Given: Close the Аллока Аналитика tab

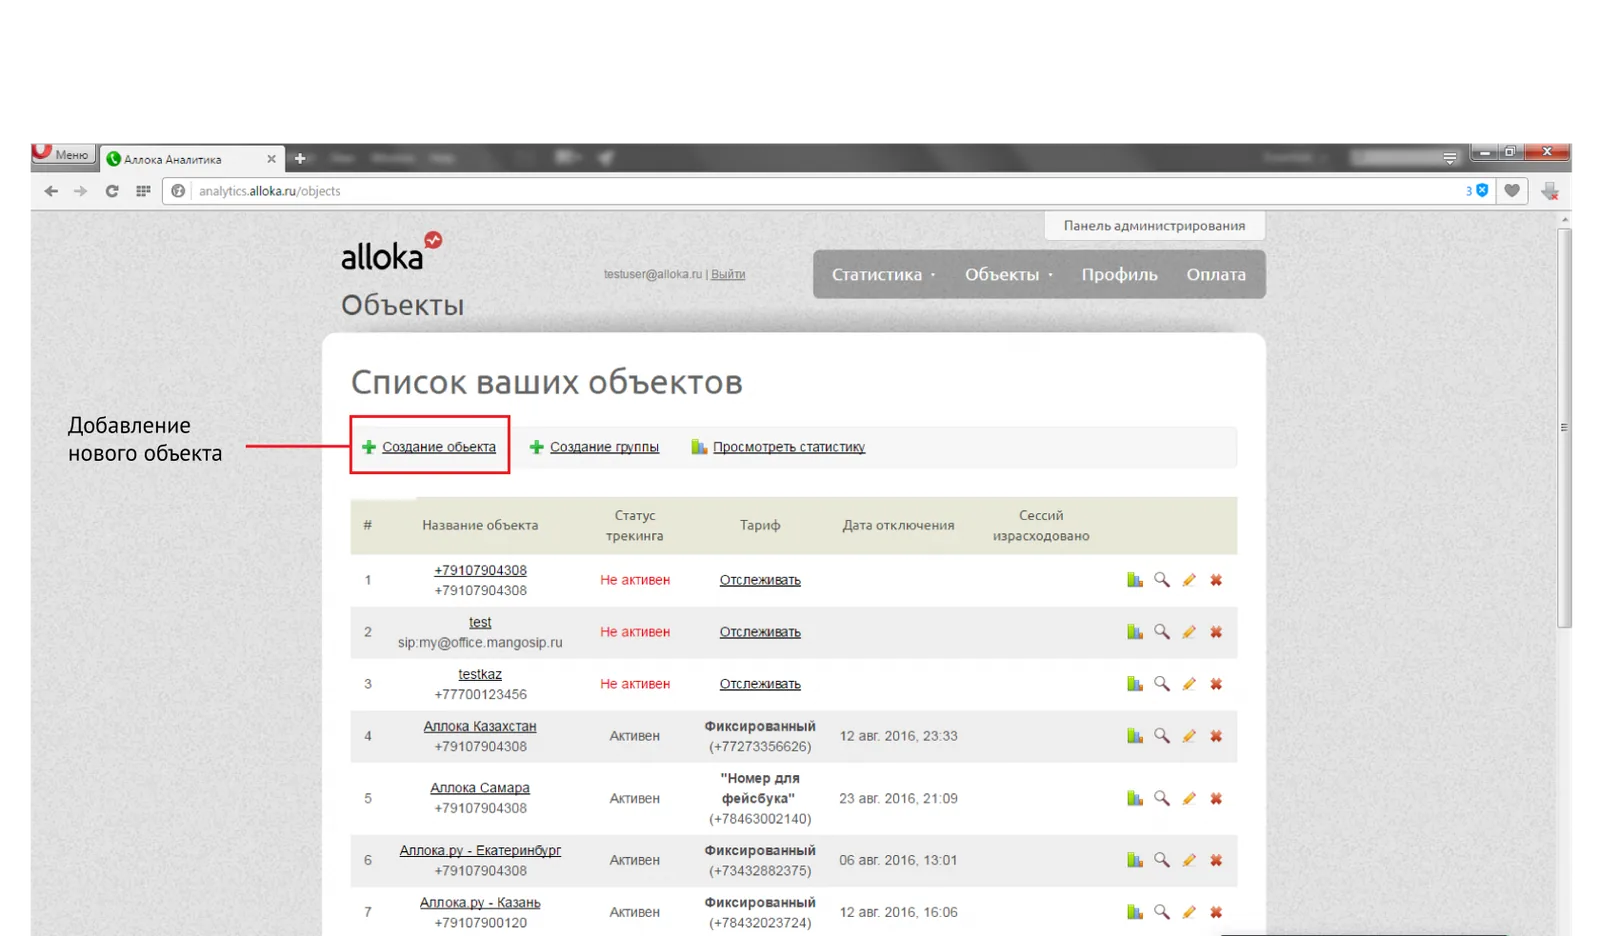Looking at the screenshot, I should coord(271,159).
